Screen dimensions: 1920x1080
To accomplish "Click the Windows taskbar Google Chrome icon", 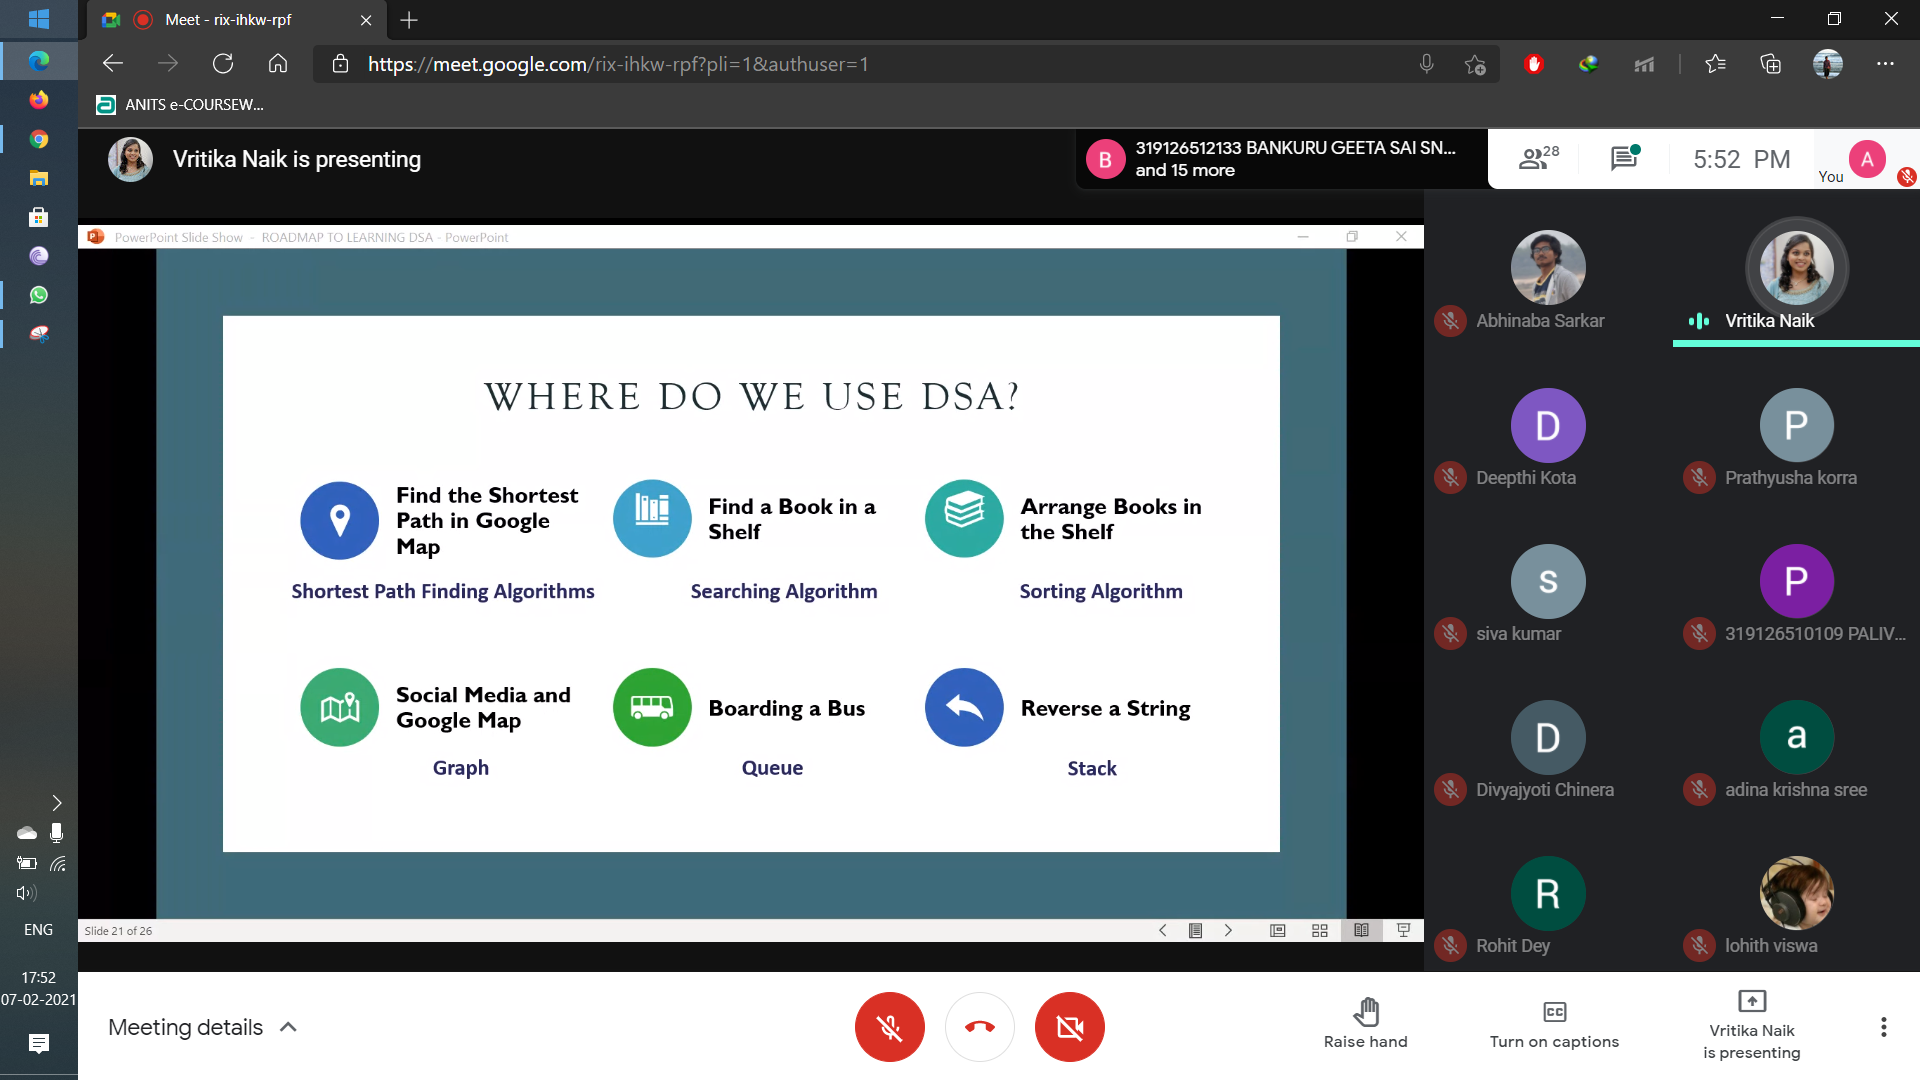I will 38,138.
